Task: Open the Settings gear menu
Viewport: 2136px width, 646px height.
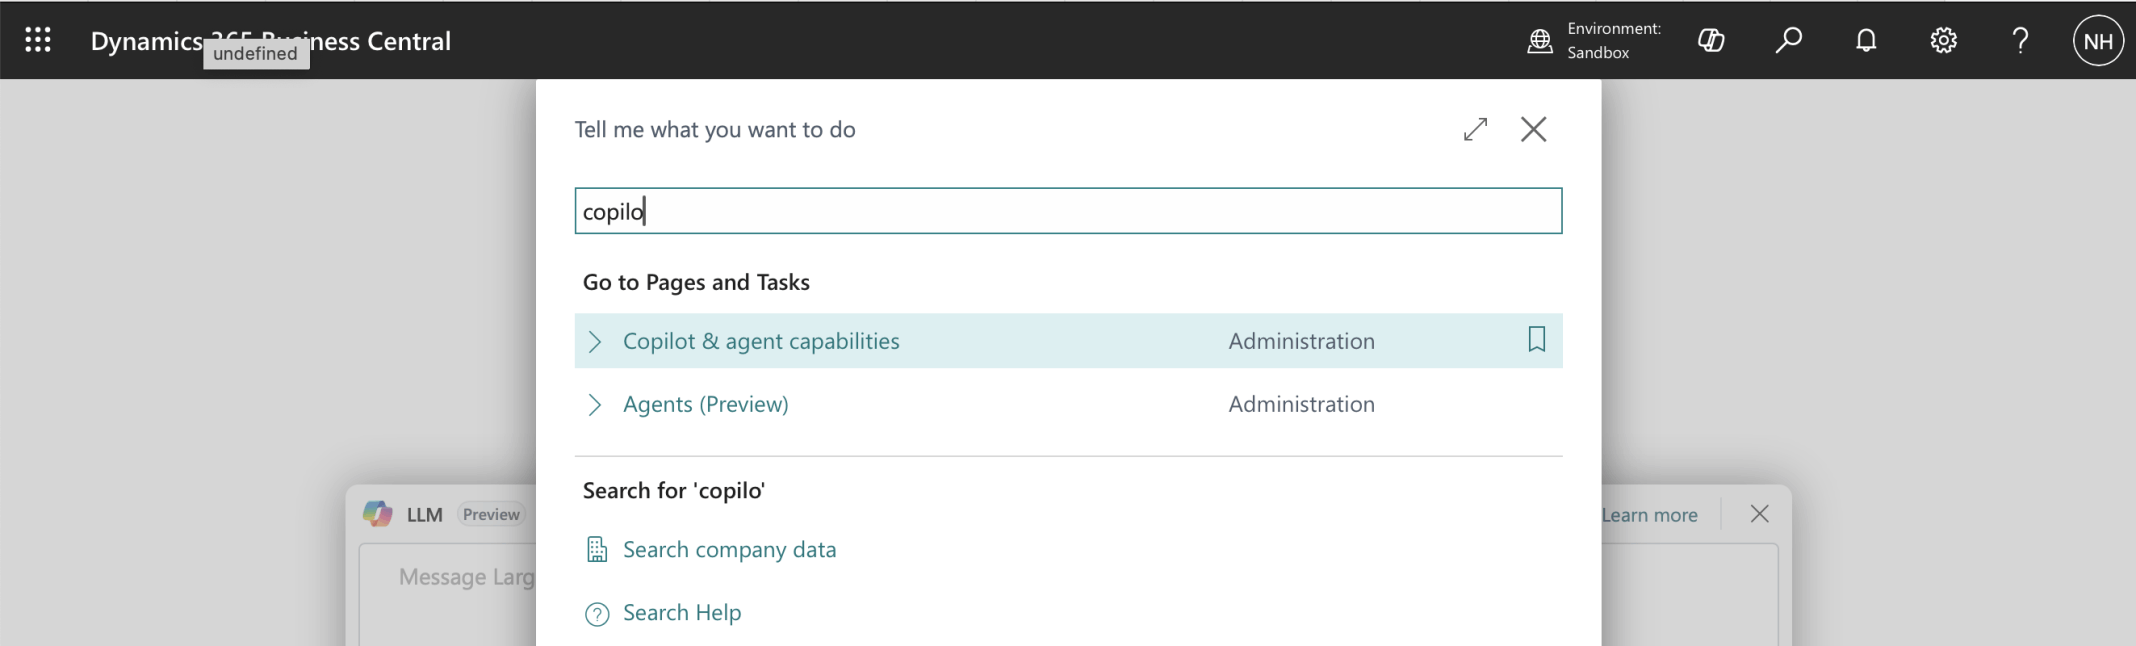Action: (x=1943, y=41)
